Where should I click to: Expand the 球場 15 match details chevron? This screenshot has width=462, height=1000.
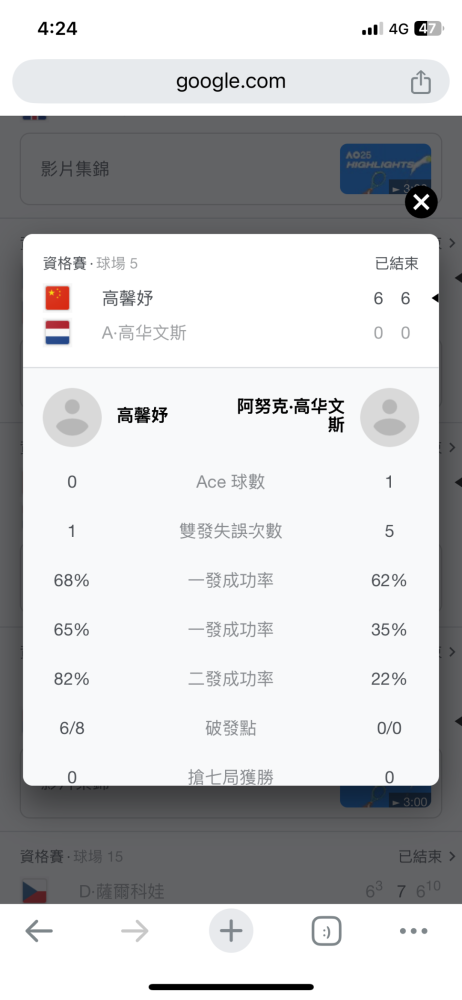452,856
